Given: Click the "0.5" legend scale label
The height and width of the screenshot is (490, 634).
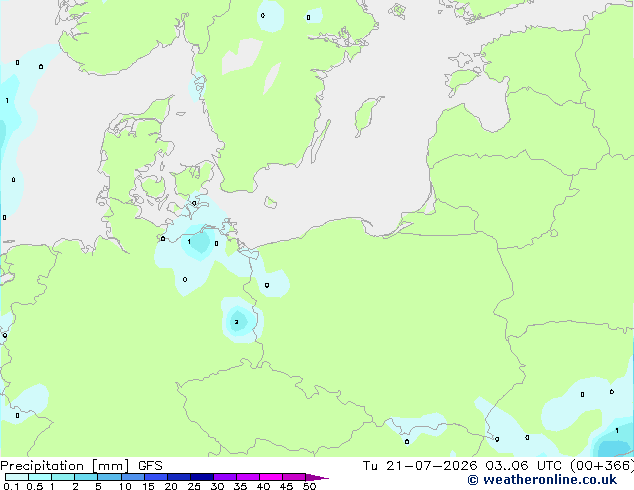Looking at the screenshot, I should click(35, 486).
